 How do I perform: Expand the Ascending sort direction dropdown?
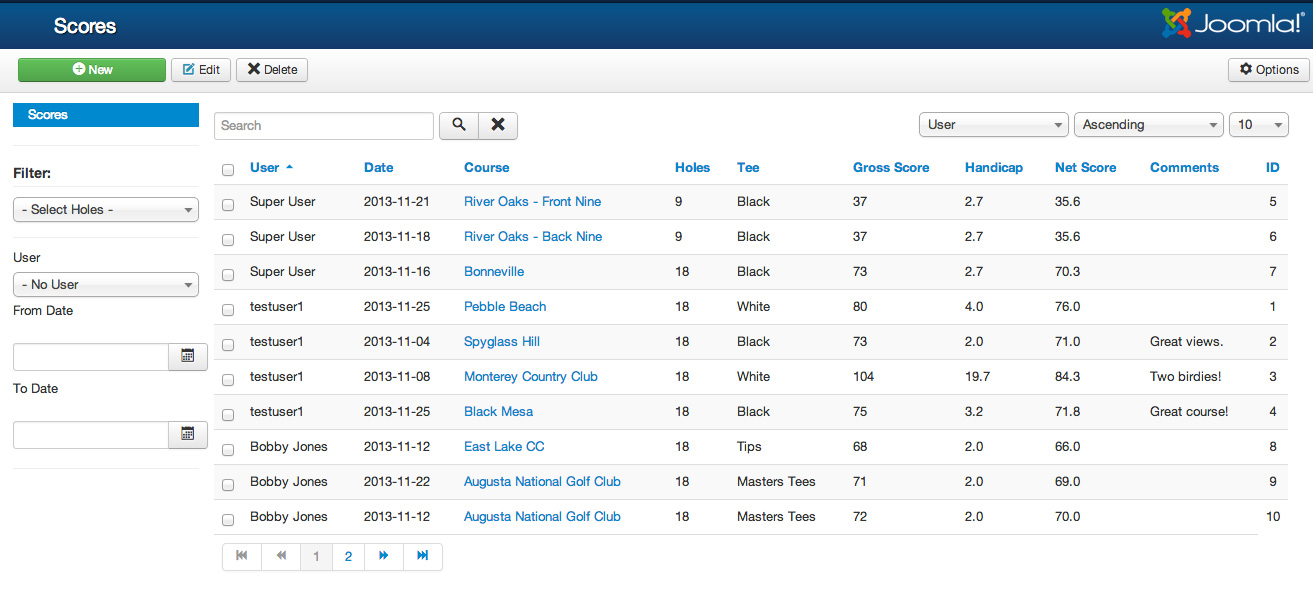1148,125
